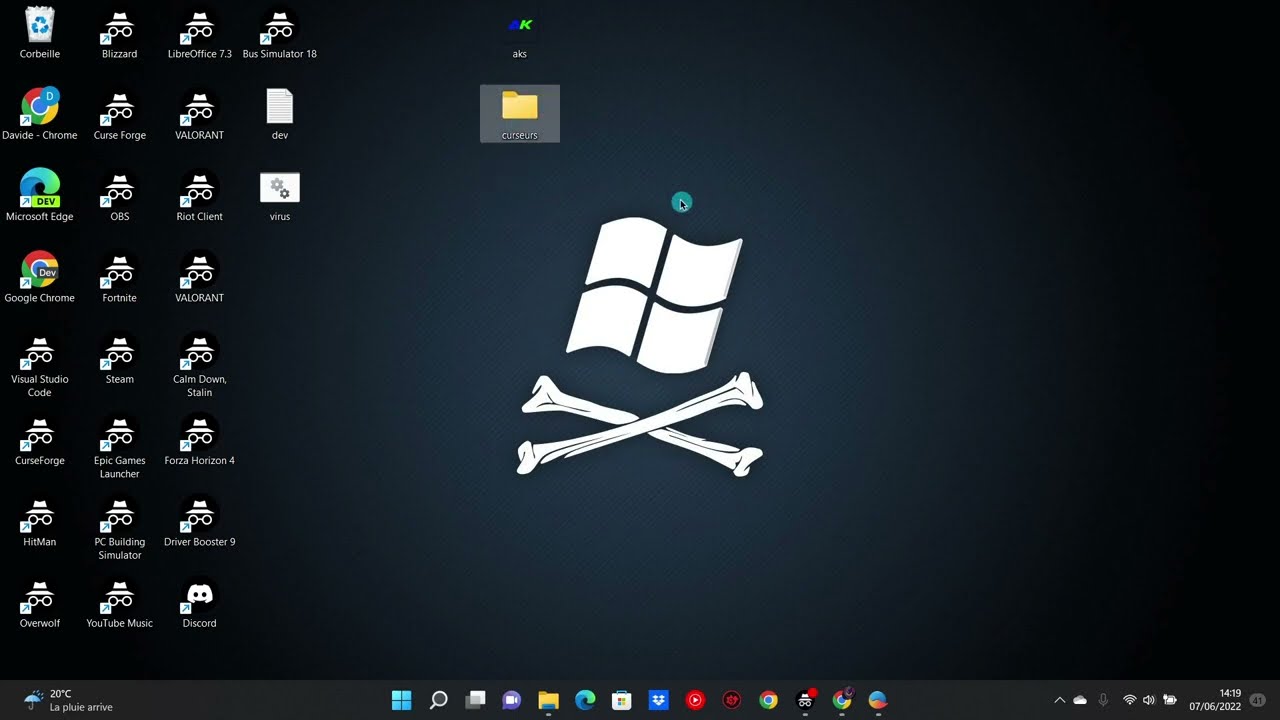Open taskbar Search
1280x720 pixels.
click(x=438, y=700)
